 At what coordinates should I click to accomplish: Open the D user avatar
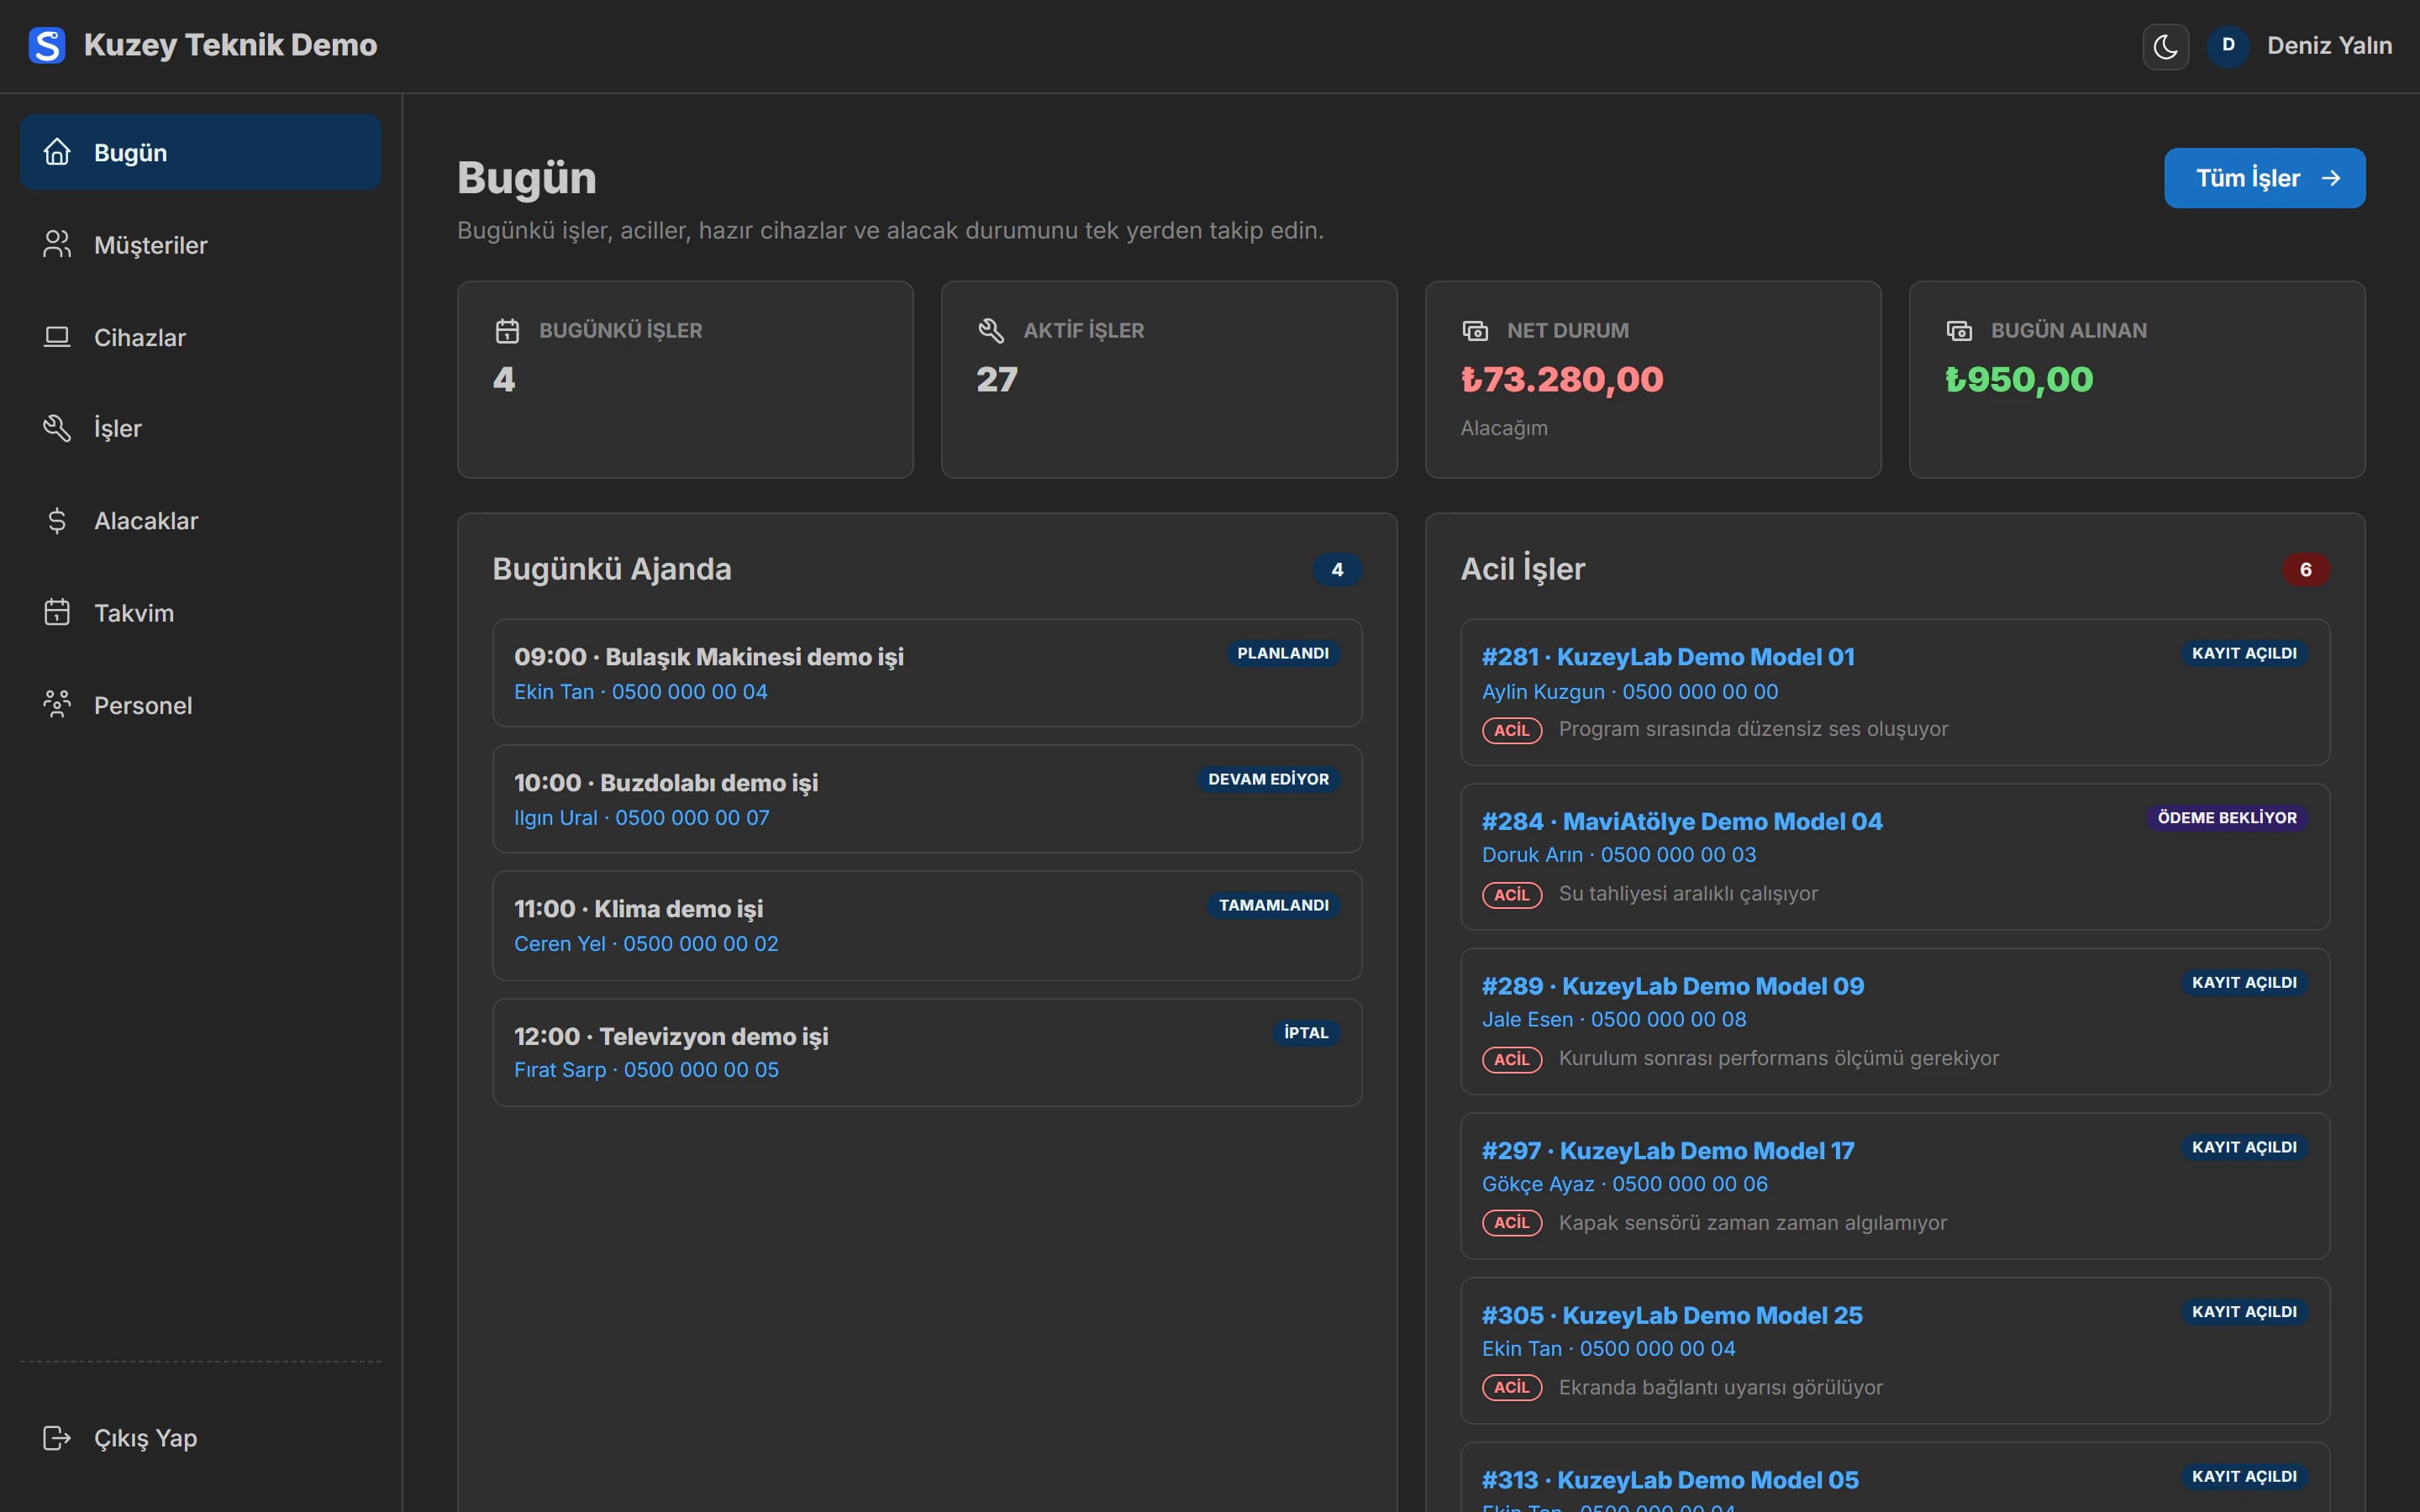[2228, 45]
